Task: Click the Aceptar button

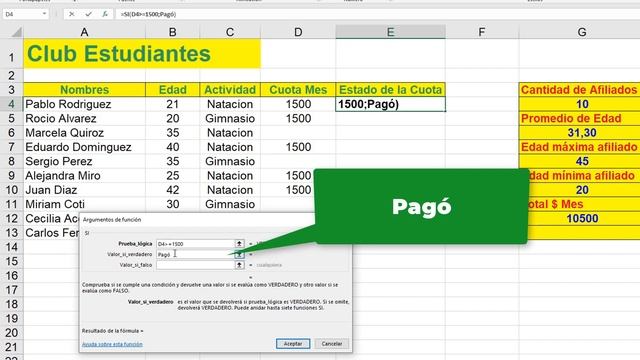Action: pos(293,344)
